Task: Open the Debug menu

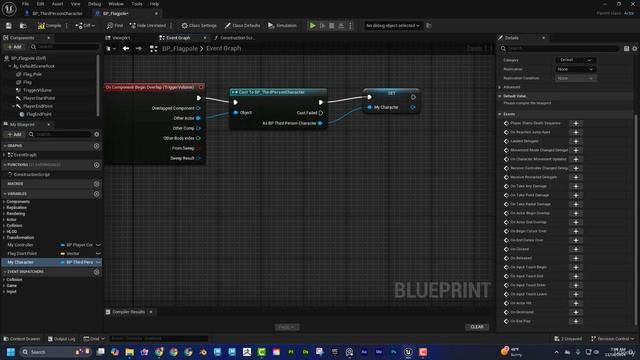Action: click(94, 4)
